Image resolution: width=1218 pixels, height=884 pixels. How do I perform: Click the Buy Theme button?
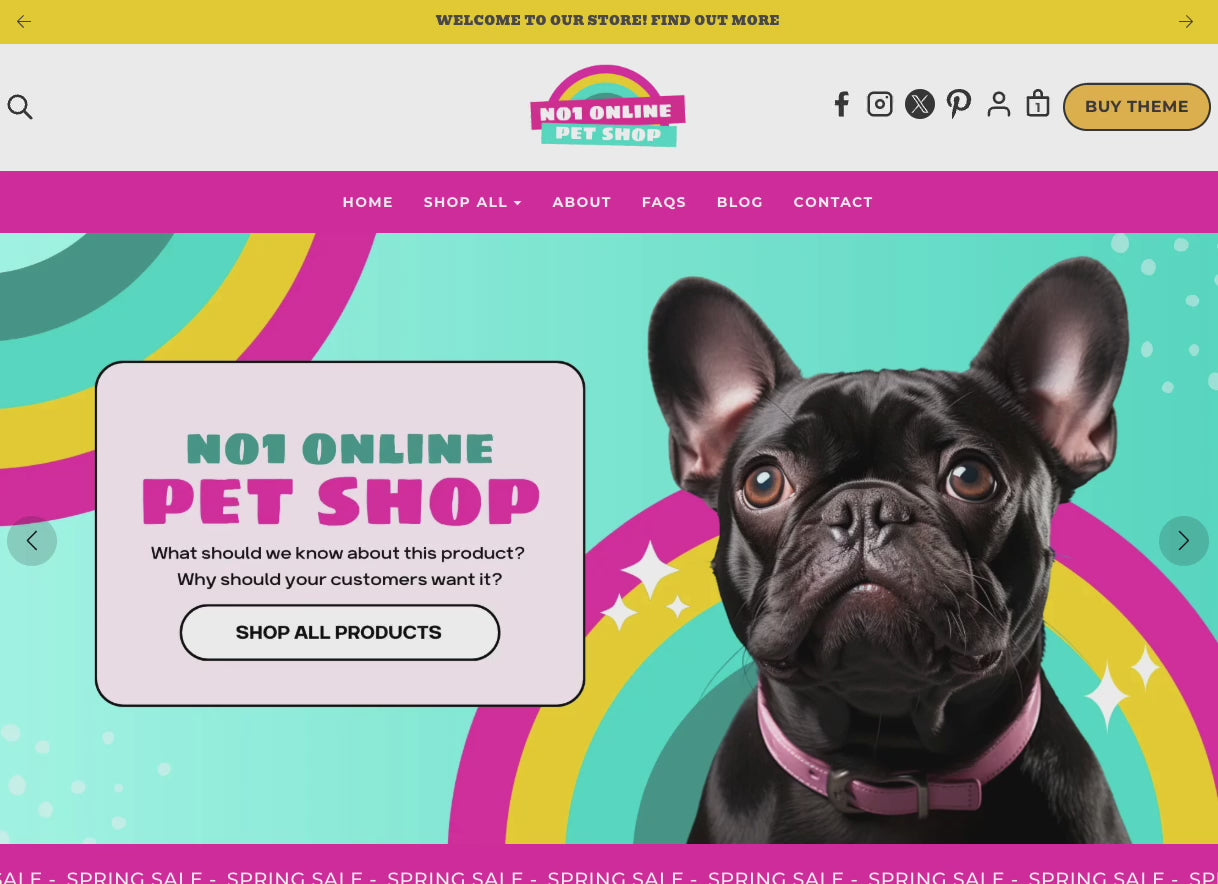[1137, 107]
